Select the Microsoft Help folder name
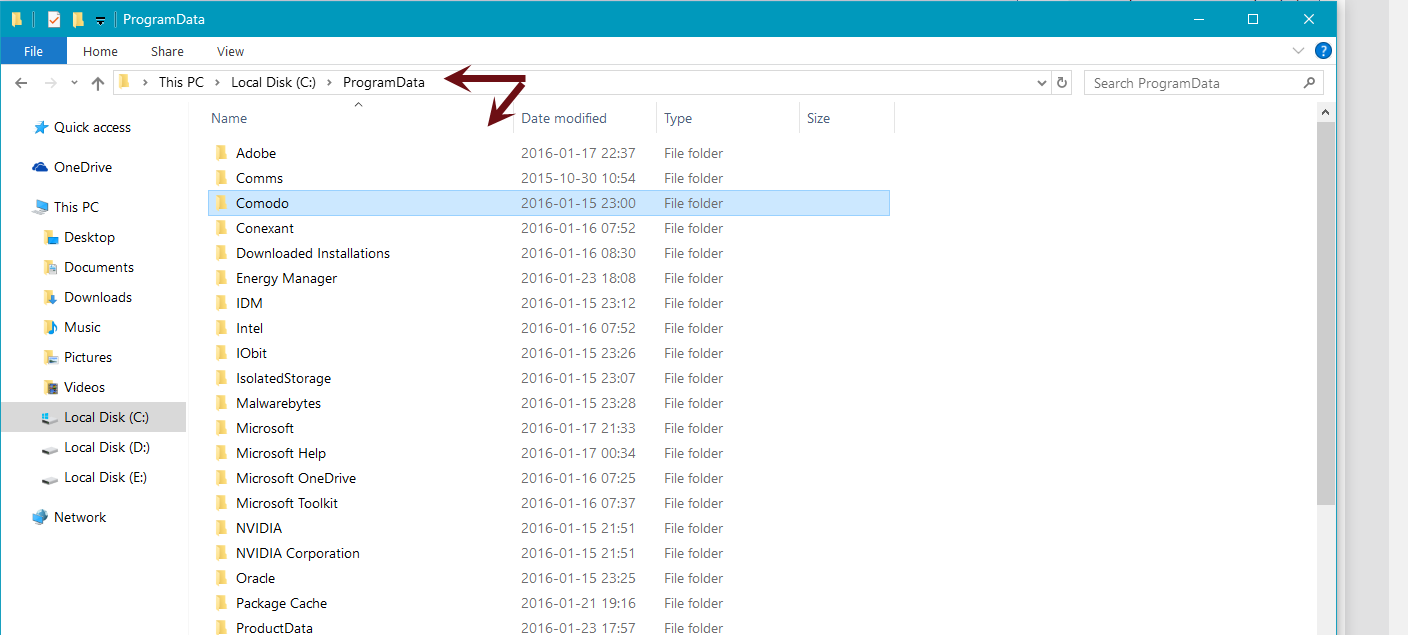 click(281, 453)
